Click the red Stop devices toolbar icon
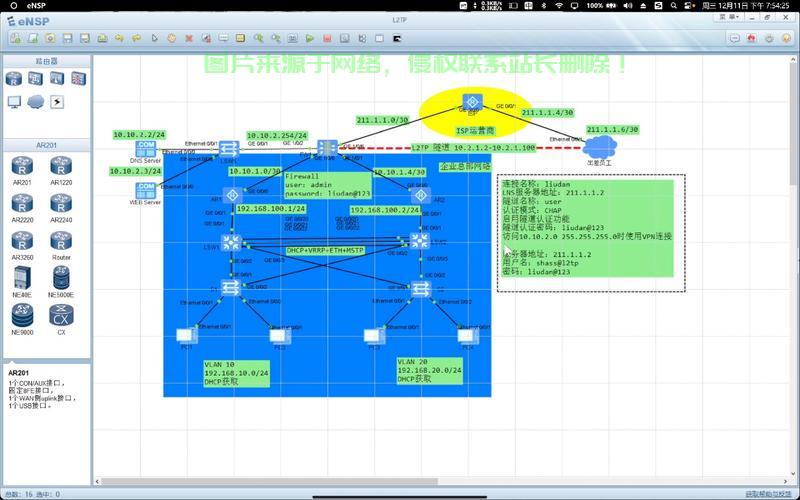The image size is (800, 500). (x=327, y=38)
